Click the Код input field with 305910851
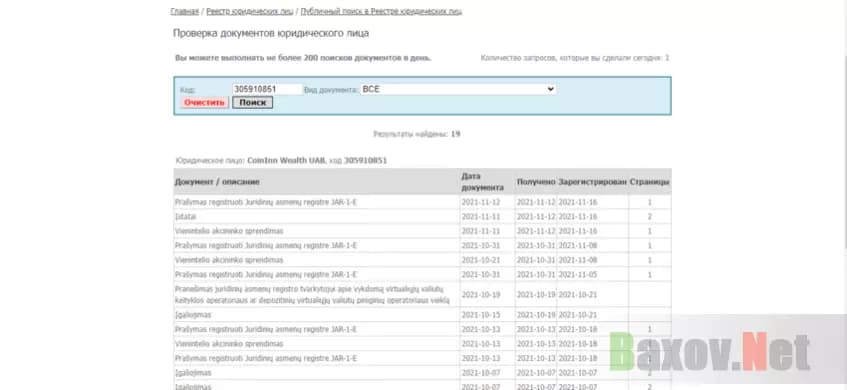The image size is (847, 390). [x=267, y=89]
